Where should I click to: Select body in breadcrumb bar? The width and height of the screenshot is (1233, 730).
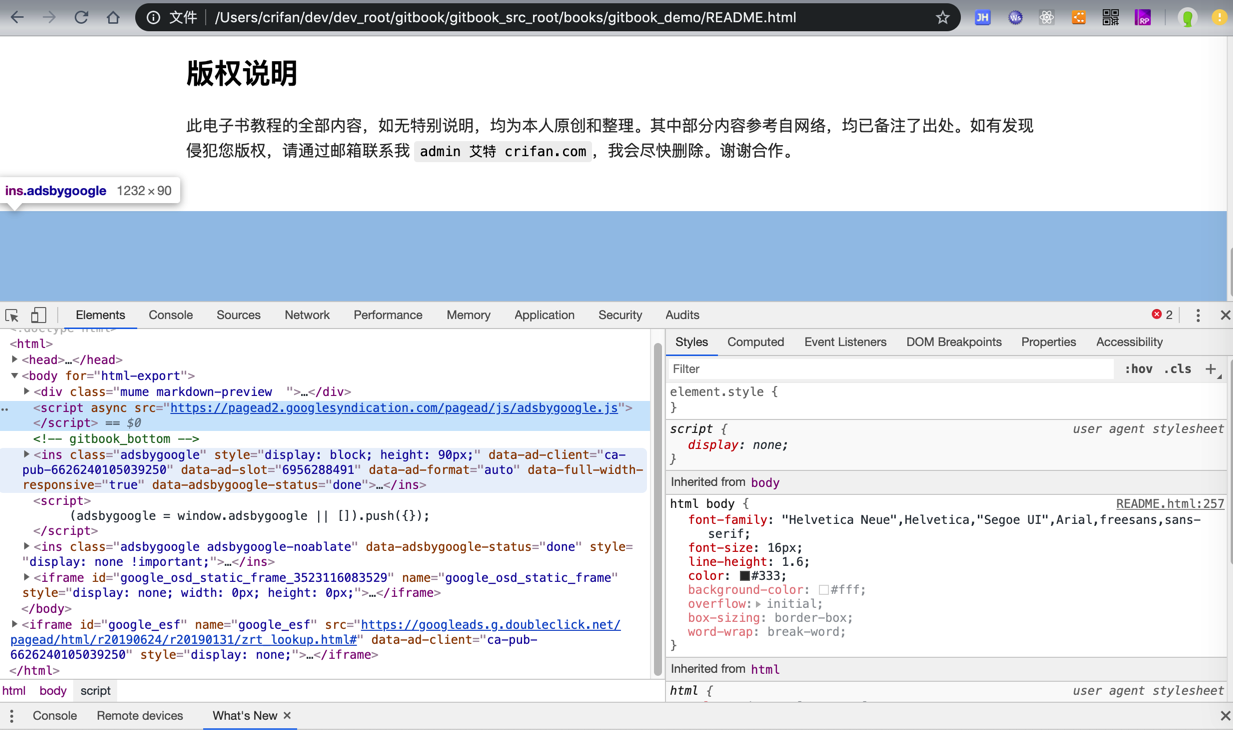53,691
